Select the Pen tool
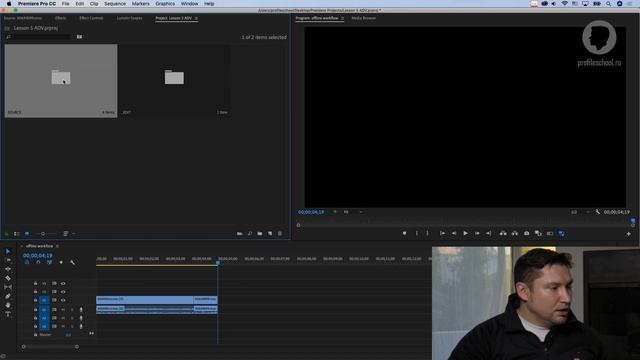Viewport: 640px width, 360px height. [8, 296]
